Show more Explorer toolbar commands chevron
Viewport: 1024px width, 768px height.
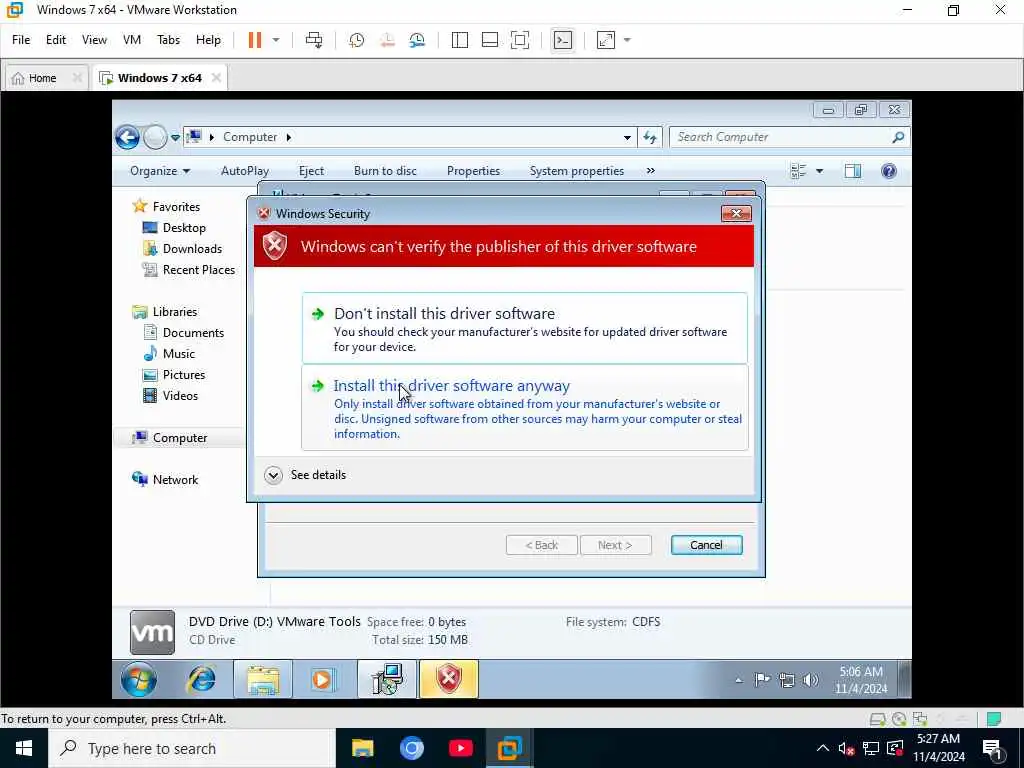(650, 171)
